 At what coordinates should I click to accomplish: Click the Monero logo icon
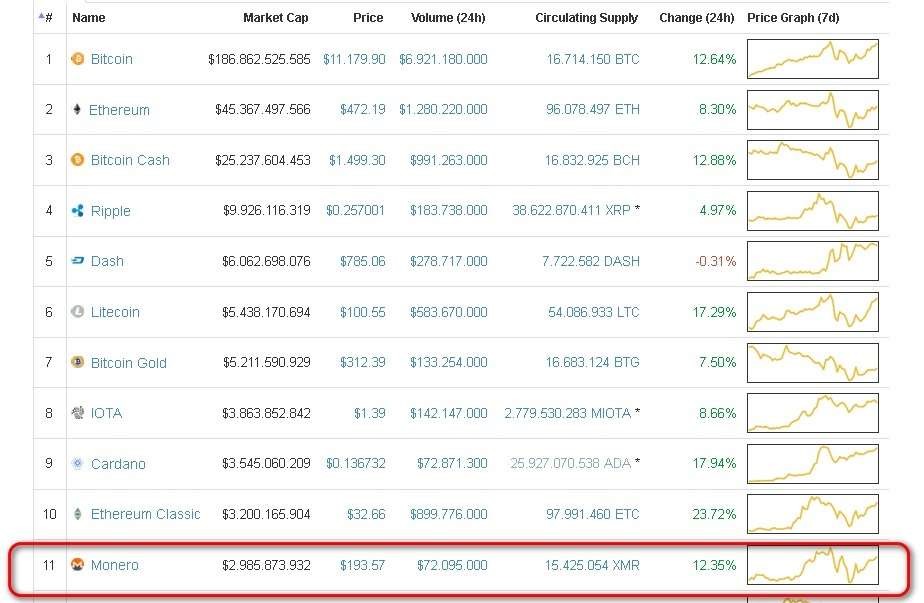coord(78,565)
